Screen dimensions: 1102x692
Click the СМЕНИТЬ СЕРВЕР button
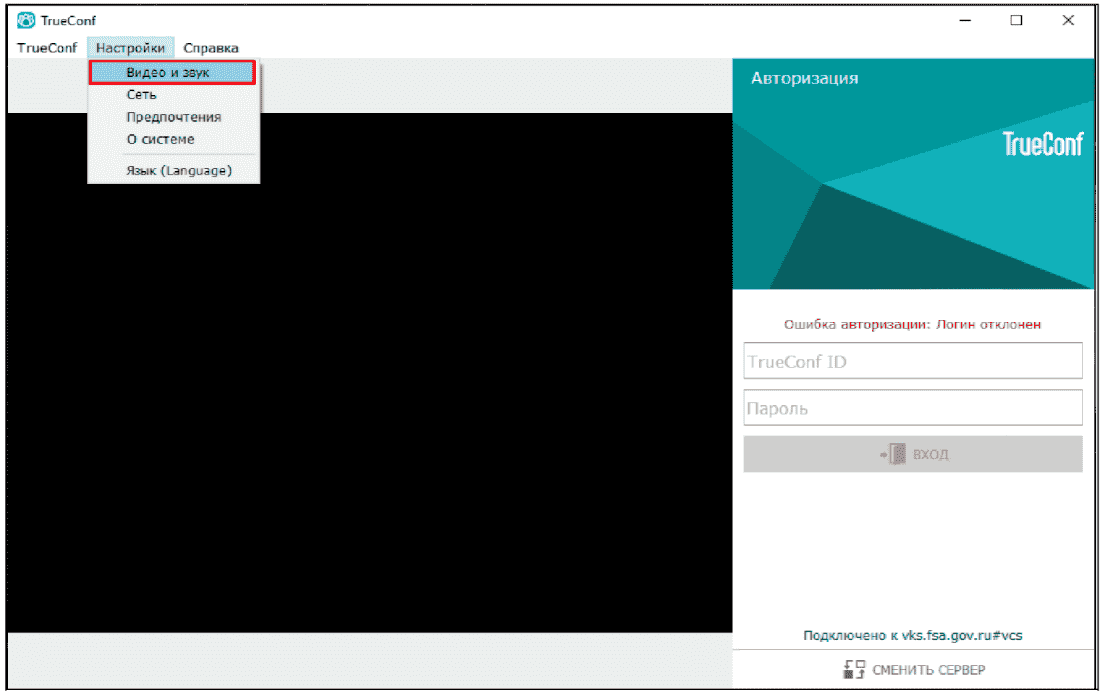[914, 670]
